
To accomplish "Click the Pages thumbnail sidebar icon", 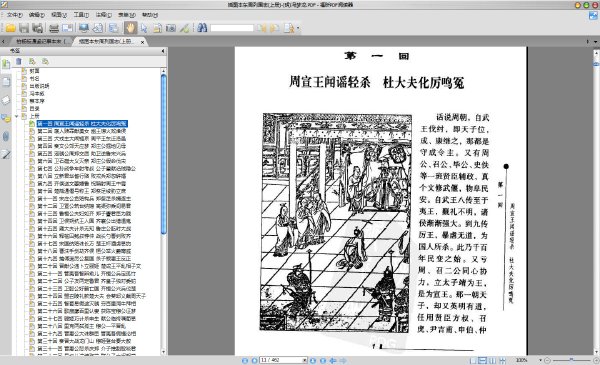I will click(x=6, y=82).
